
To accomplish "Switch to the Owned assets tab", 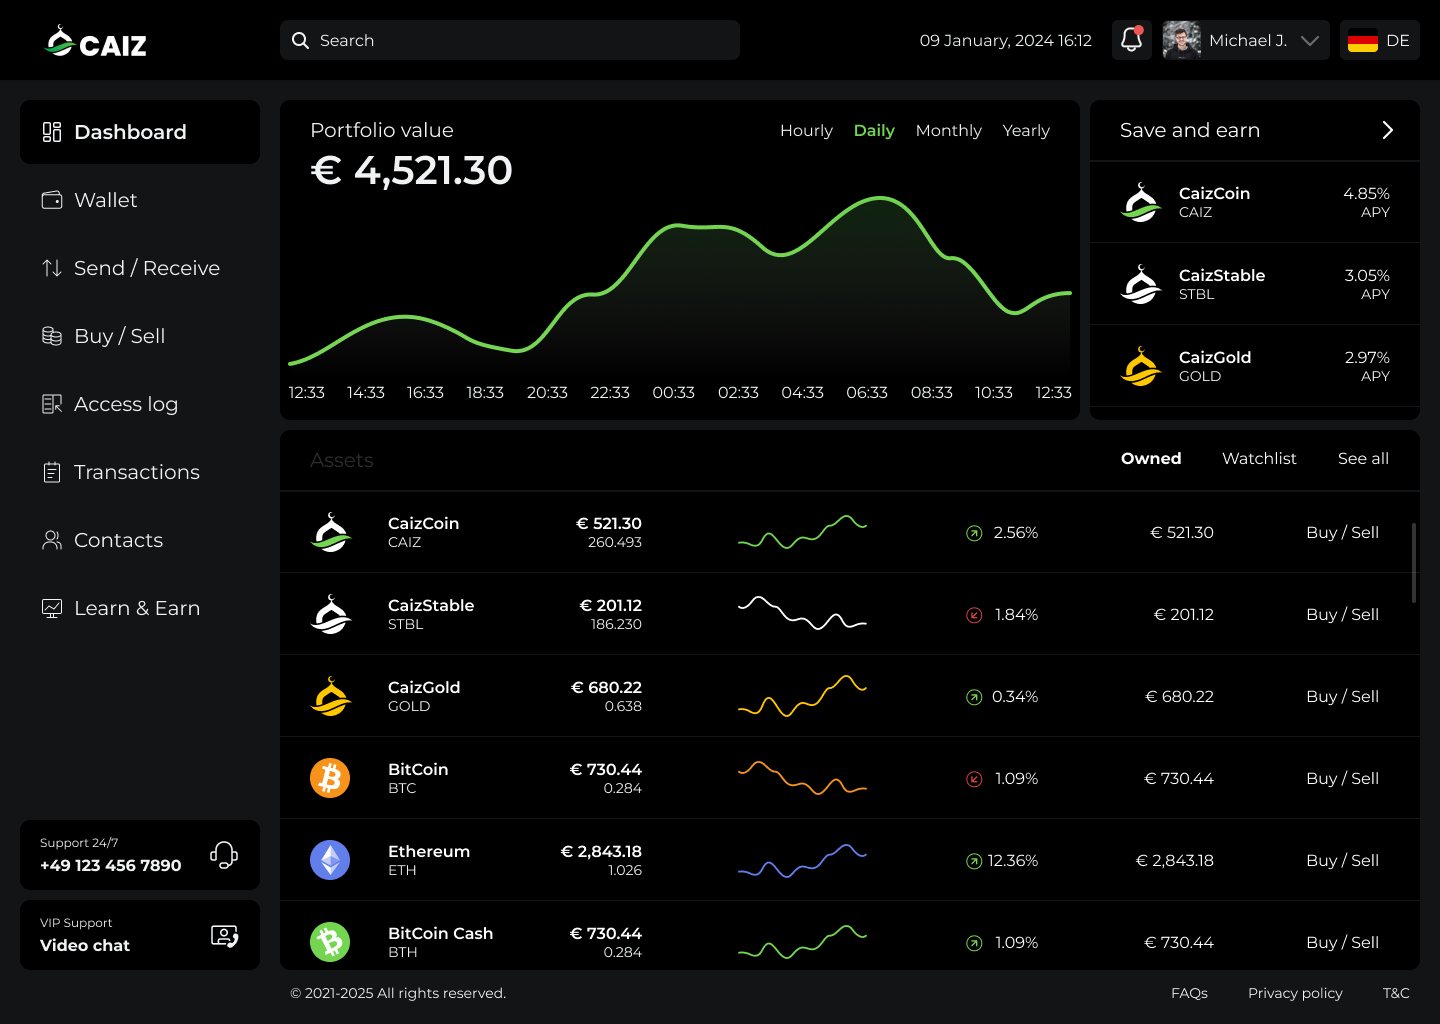I will pyautogui.click(x=1151, y=458).
